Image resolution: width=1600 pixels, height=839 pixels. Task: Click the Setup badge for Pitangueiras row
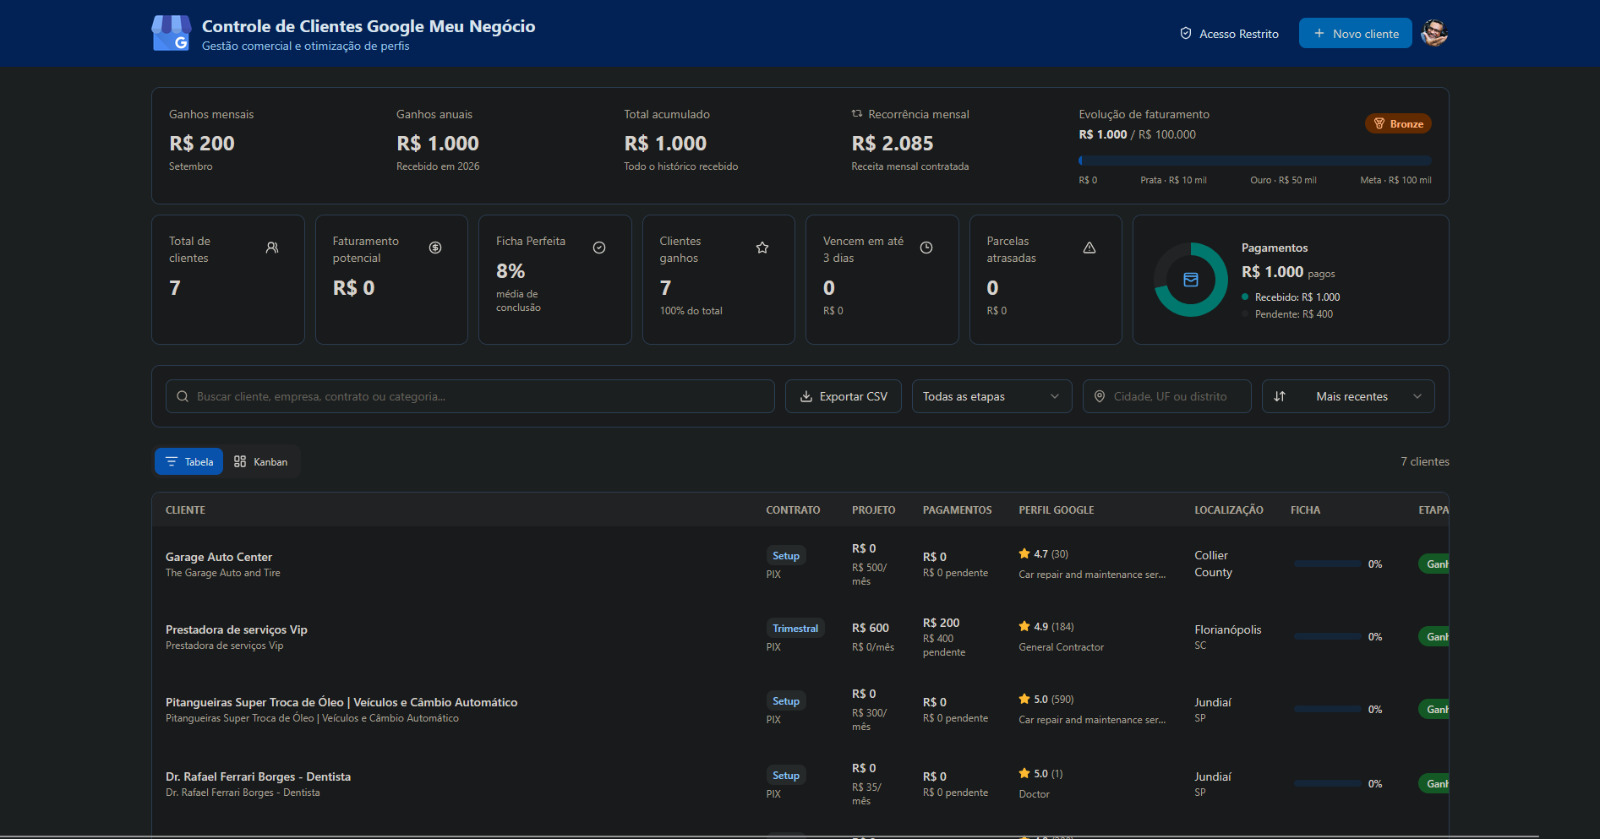(786, 701)
